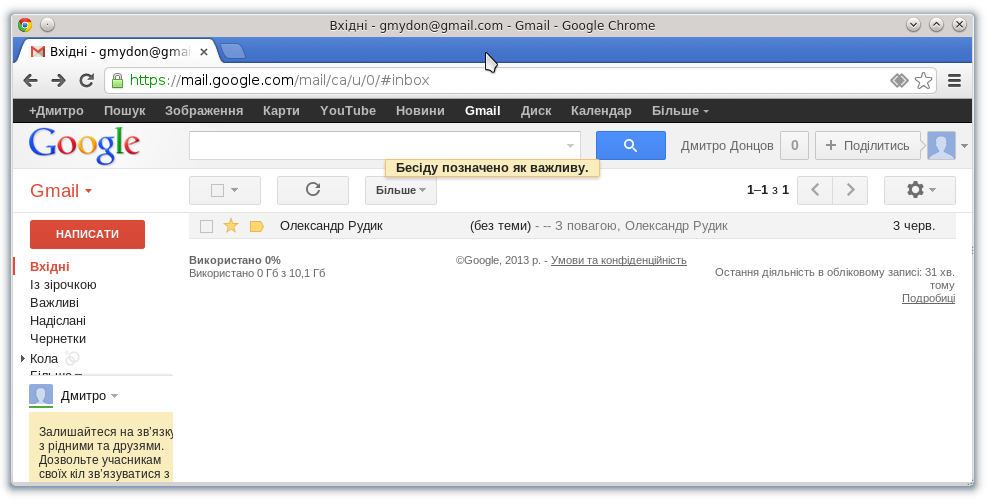
Task: Click the notifications counter showing 0
Action: (x=794, y=145)
